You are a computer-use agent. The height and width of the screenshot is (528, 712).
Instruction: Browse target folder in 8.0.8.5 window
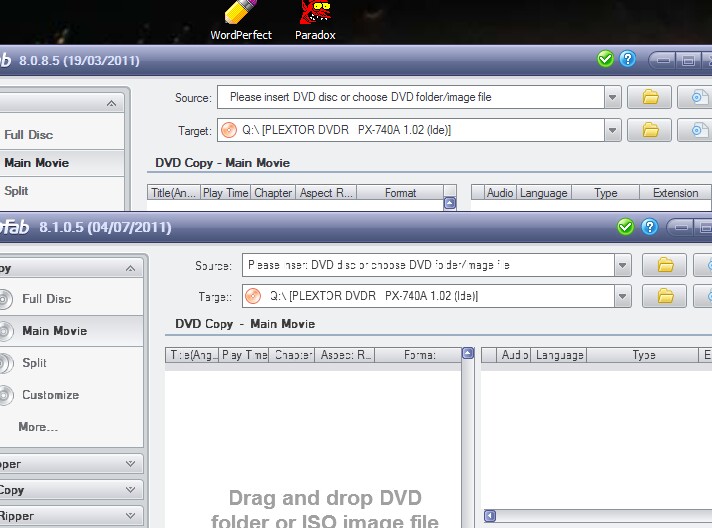[x=649, y=130]
